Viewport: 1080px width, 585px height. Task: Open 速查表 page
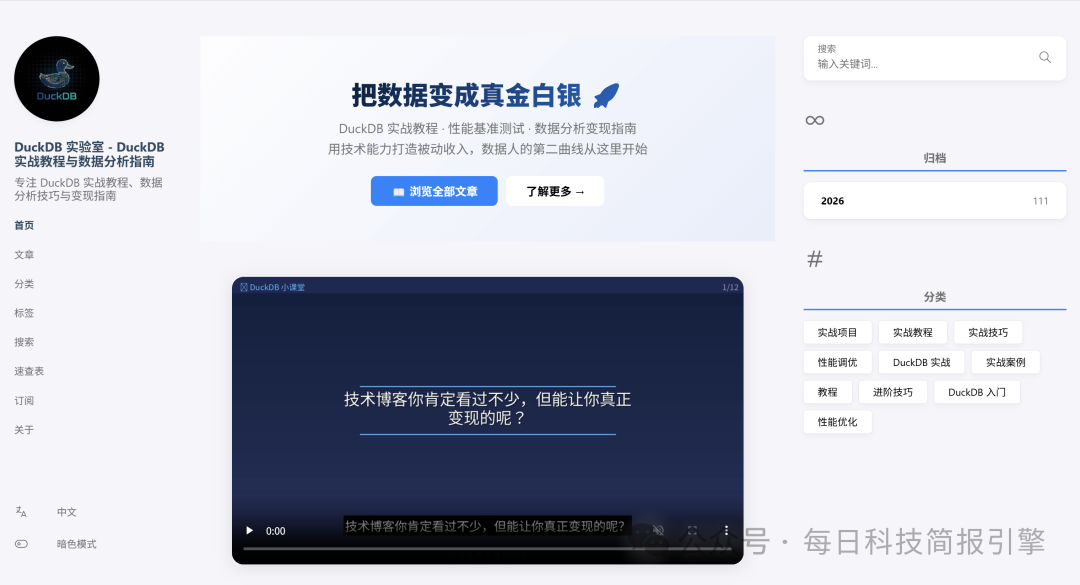pyautogui.click(x=29, y=371)
